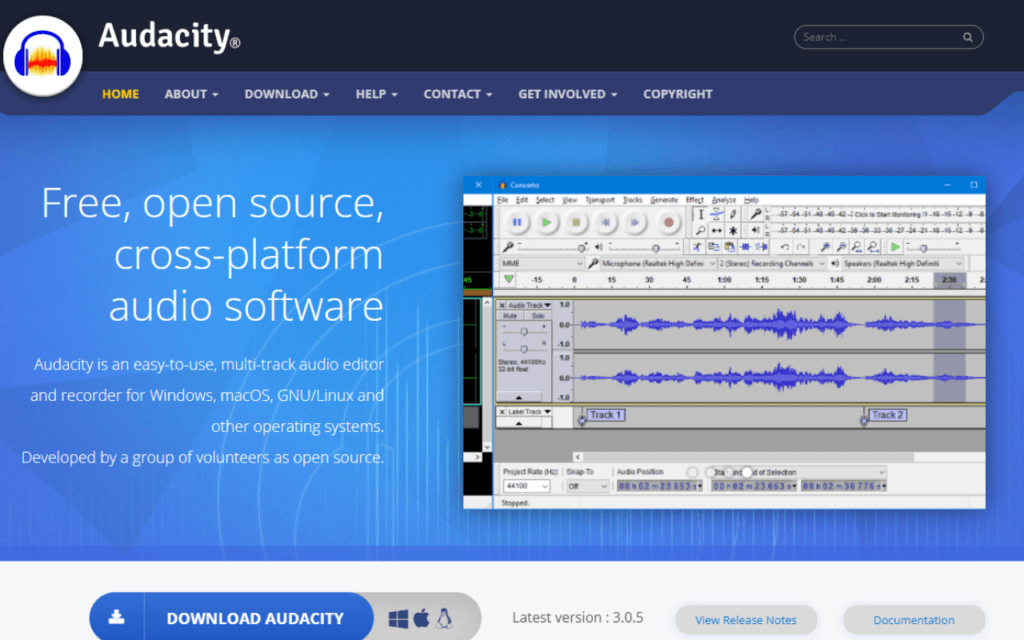Open the Project Rate 44100 dropdown
This screenshot has width=1024, height=640.
526,486
